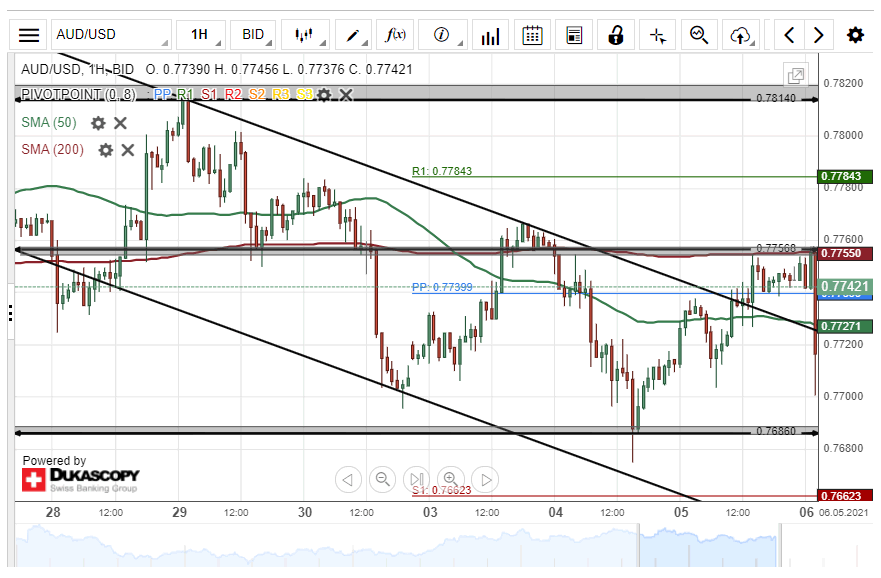Image resolution: width=881 pixels, height=578 pixels.
Task: Click the S1 0.76623 price tag
Action: pos(845,496)
